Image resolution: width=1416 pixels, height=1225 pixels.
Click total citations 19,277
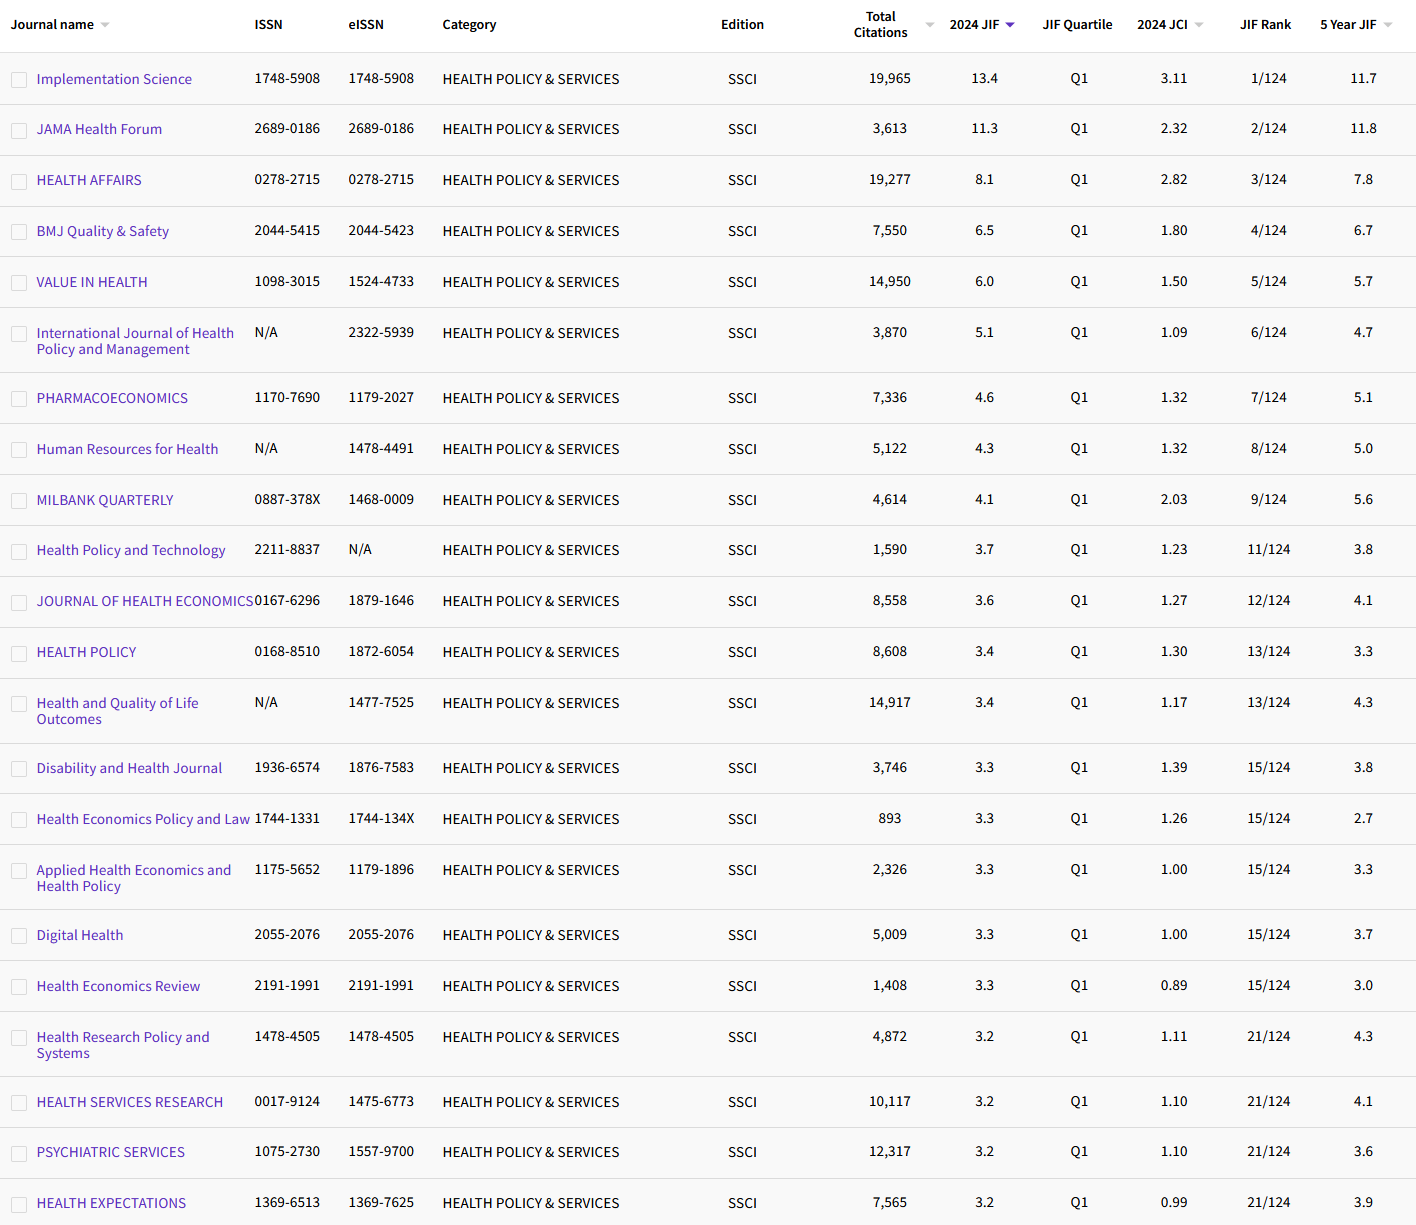pyautogui.click(x=889, y=179)
